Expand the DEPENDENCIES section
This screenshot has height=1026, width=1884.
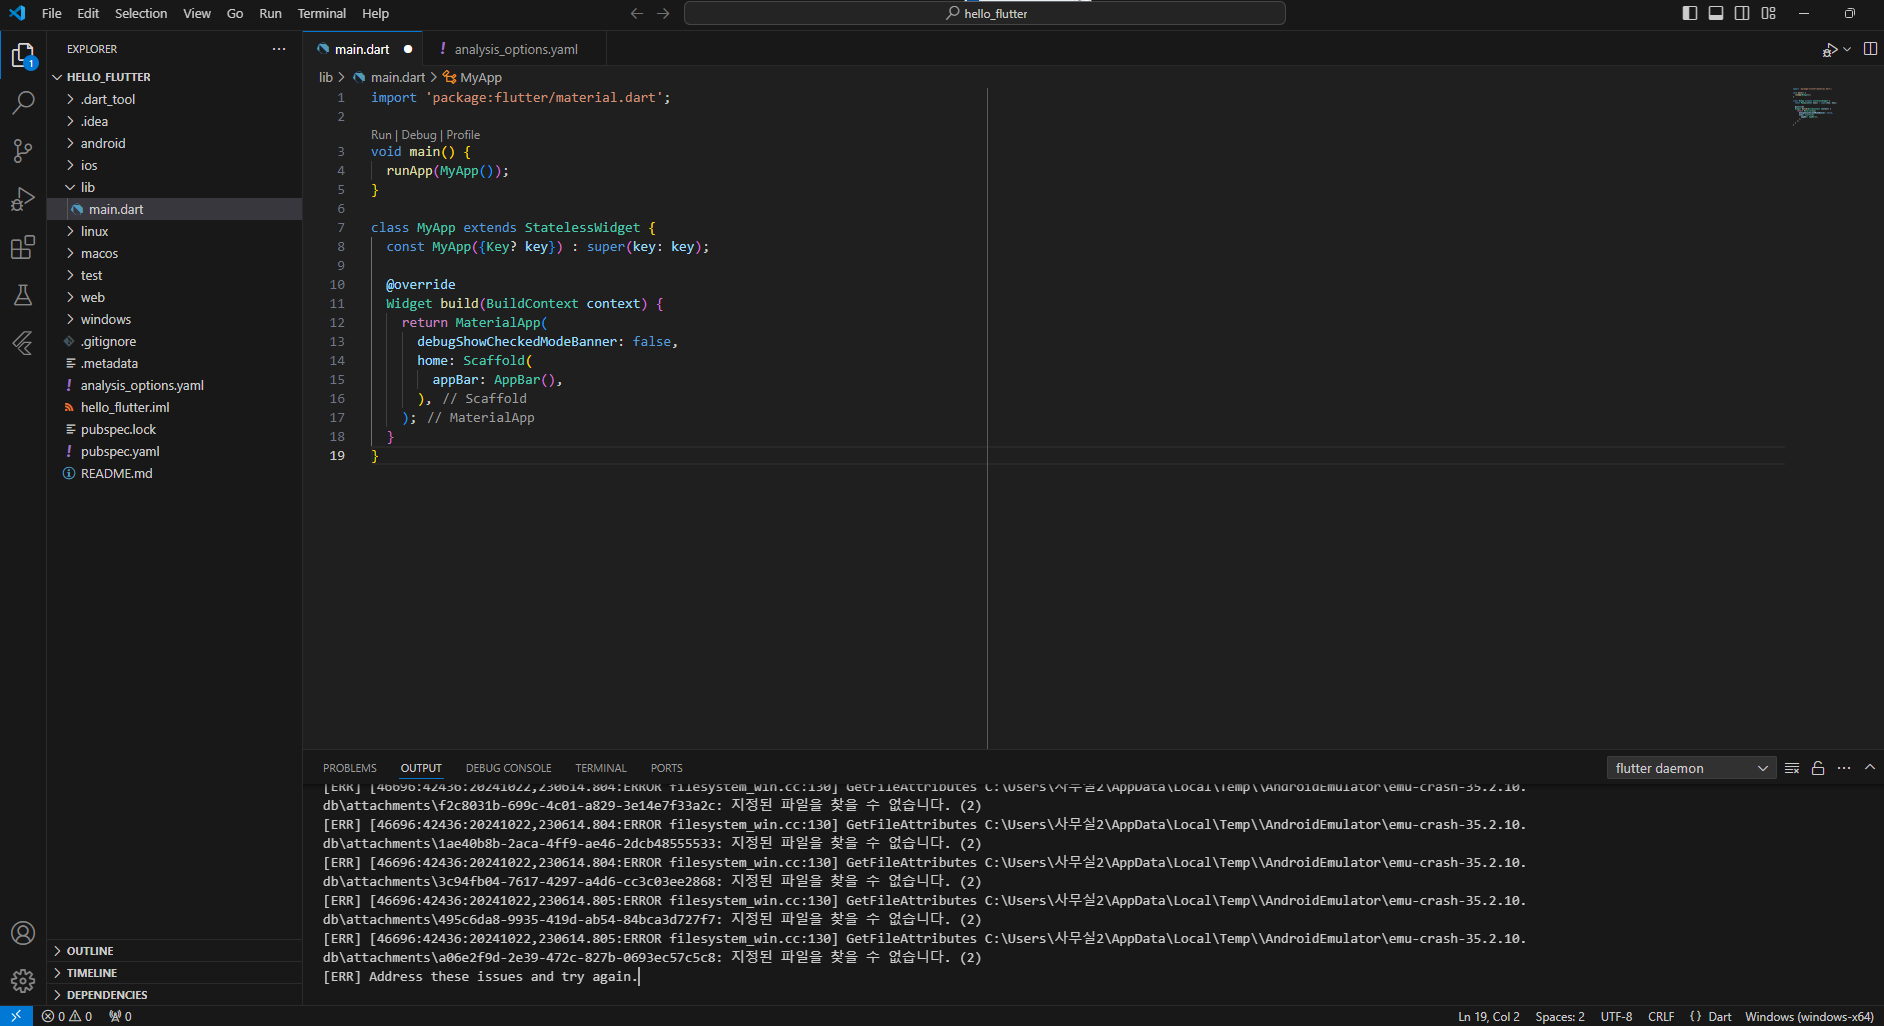click(x=174, y=995)
